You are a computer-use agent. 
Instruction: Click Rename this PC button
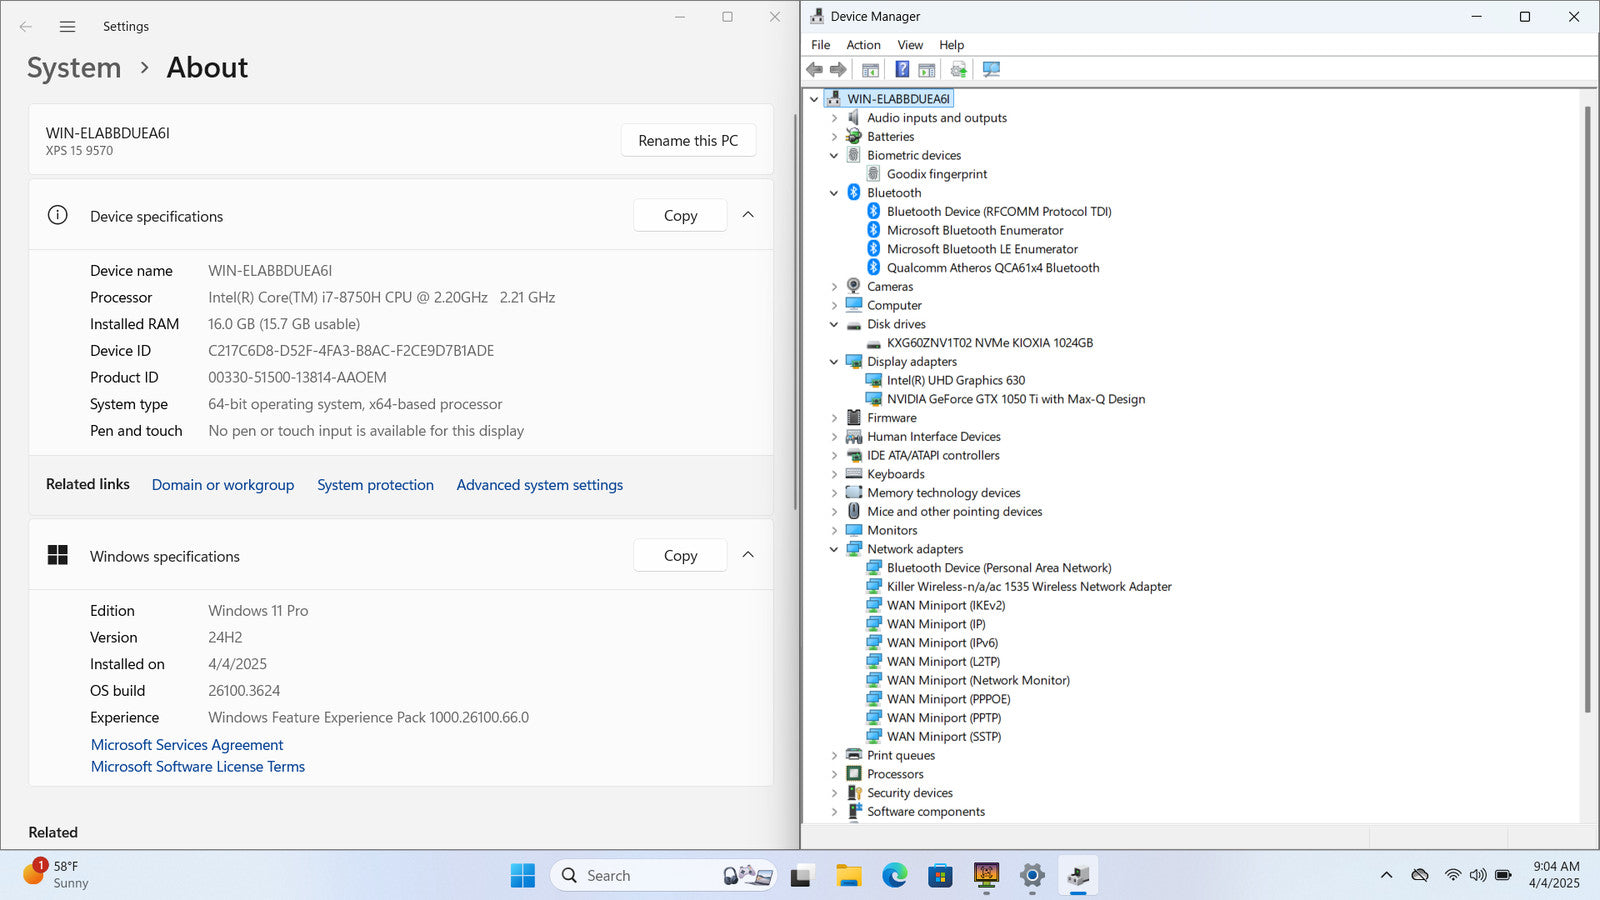(688, 141)
